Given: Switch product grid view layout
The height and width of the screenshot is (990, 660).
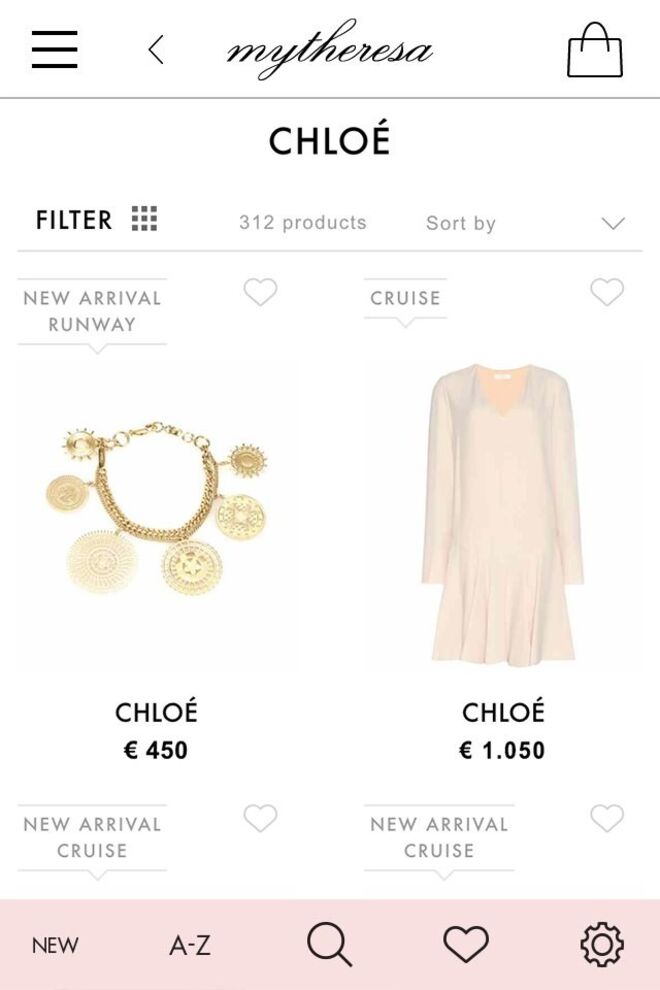Looking at the screenshot, I should pos(144,219).
